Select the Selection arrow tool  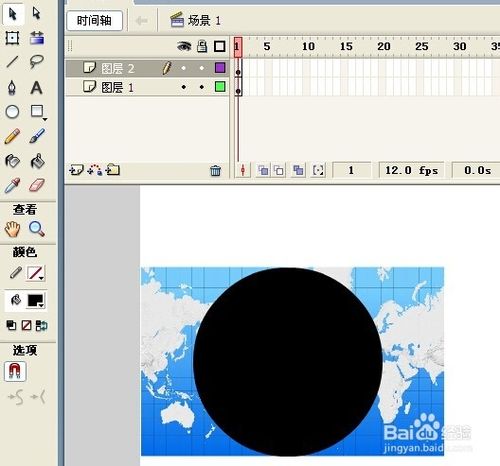pyautogui.click(x=13, y=14)
